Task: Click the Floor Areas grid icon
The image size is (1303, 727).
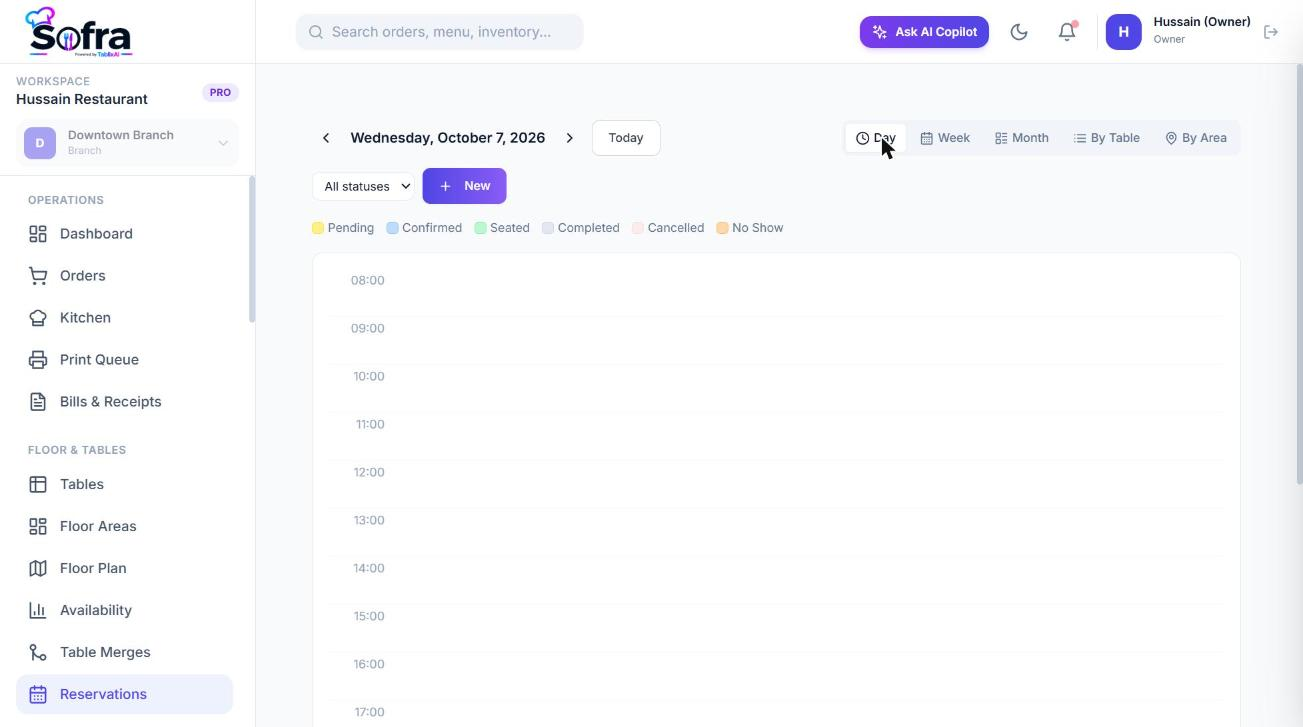Action: (x=38, y=526)
